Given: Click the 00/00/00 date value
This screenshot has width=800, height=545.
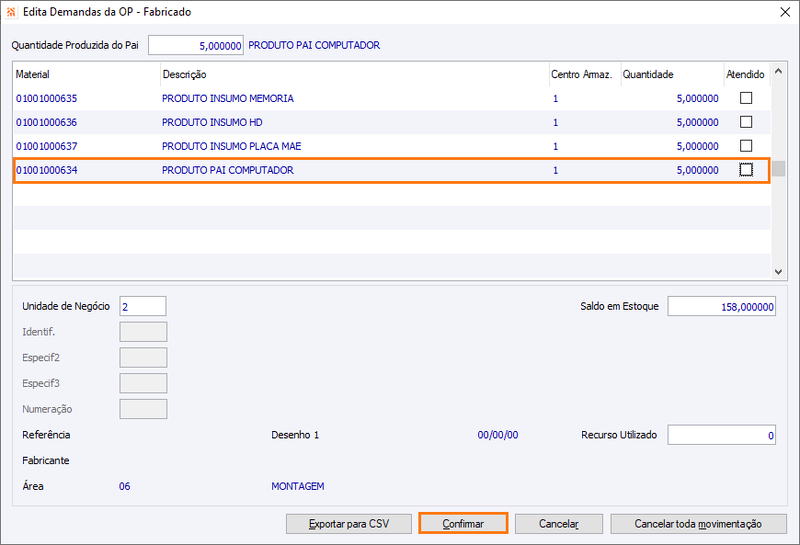Looking at the screenshot, I should click(498, 435).
